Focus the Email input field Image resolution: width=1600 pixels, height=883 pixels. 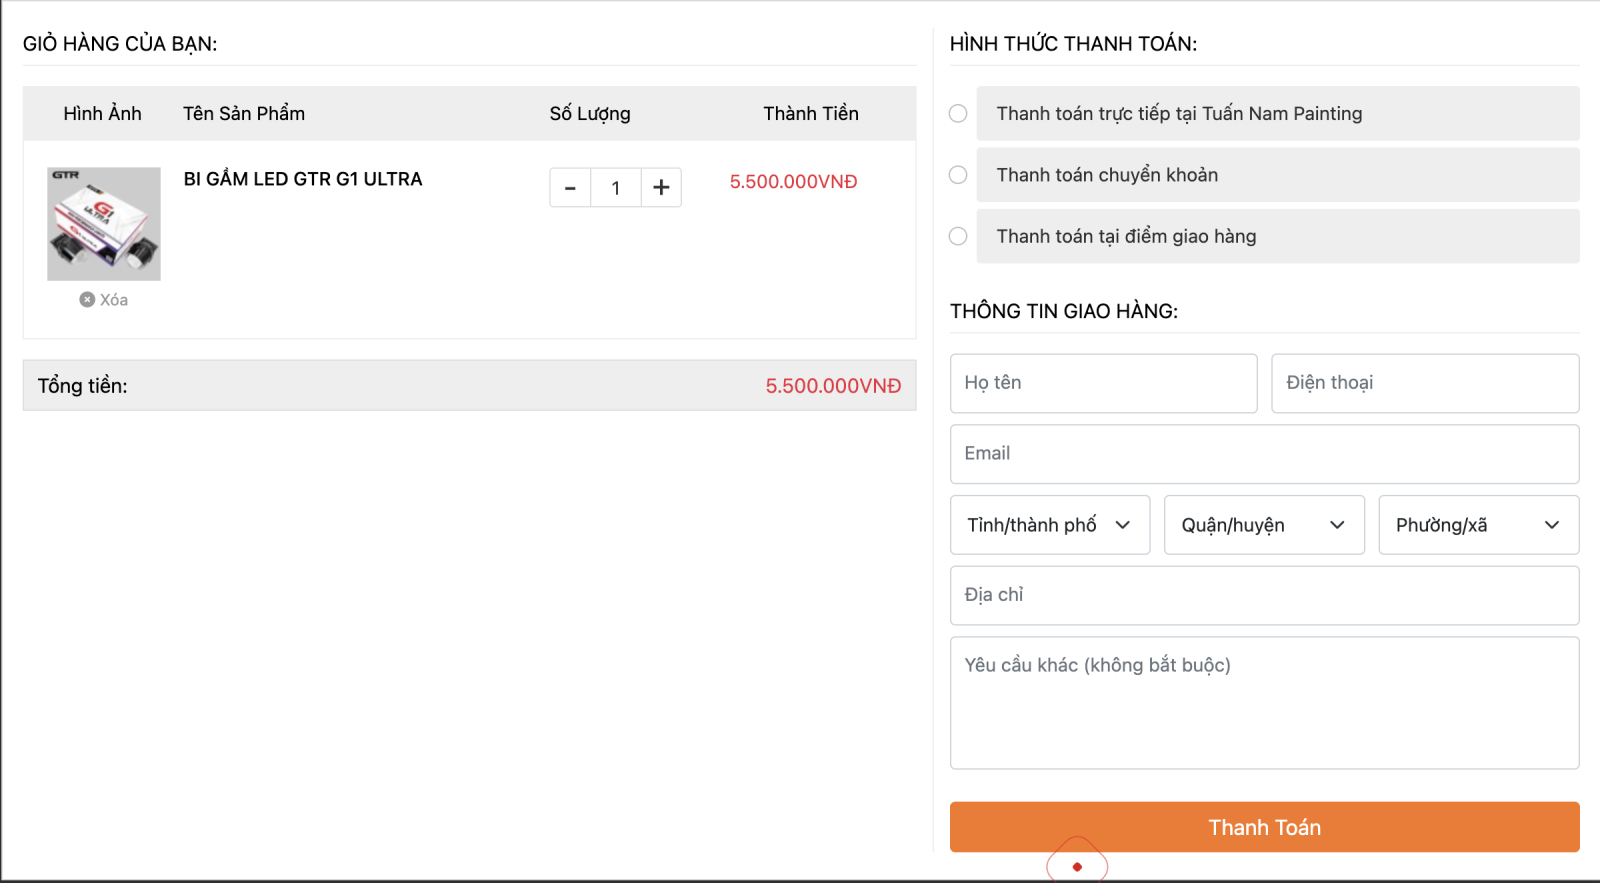[x=1265, y=454]
